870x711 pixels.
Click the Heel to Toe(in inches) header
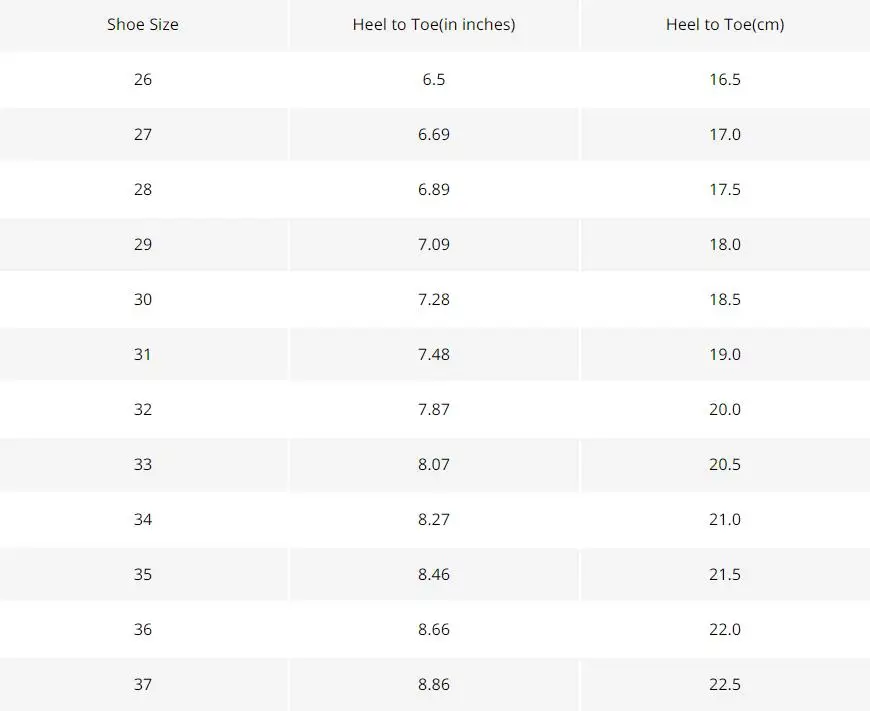(x=434, y=24)
